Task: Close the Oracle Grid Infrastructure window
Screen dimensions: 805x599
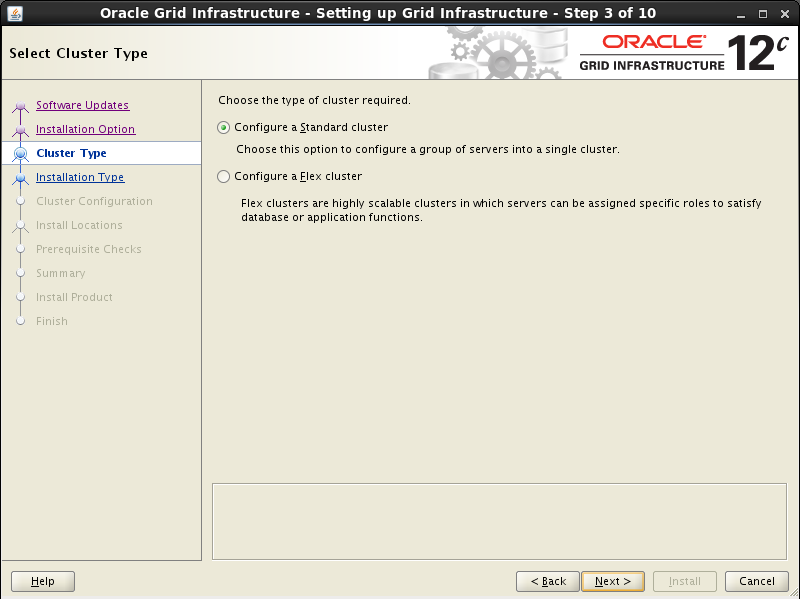Action: pos(784,14)
